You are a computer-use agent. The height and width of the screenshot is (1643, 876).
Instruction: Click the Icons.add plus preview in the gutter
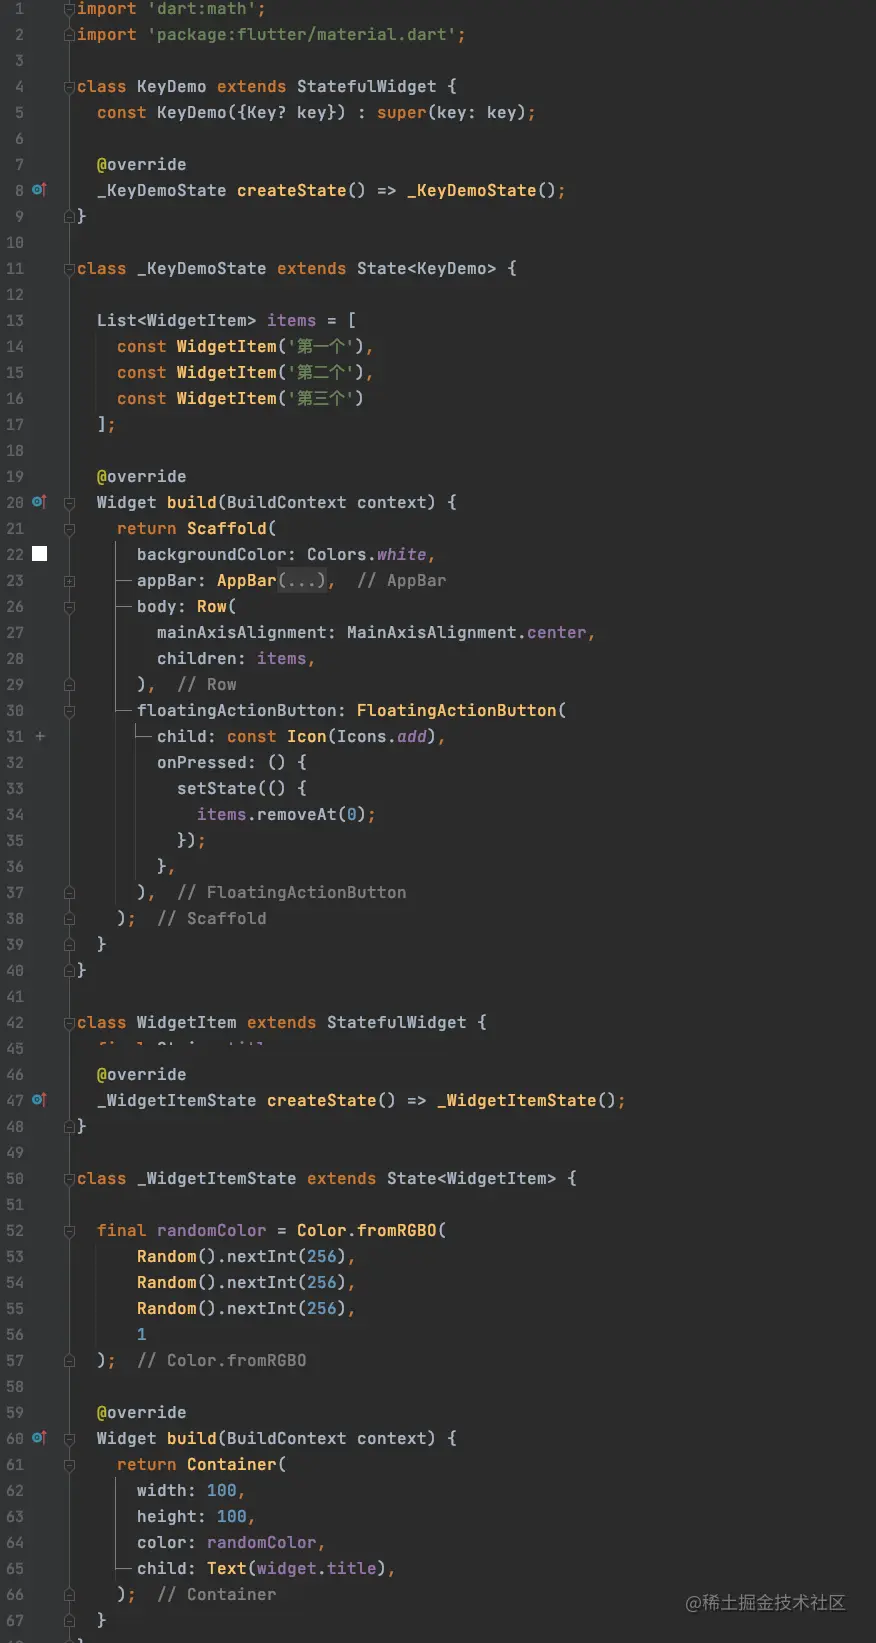tap(40, 736)
